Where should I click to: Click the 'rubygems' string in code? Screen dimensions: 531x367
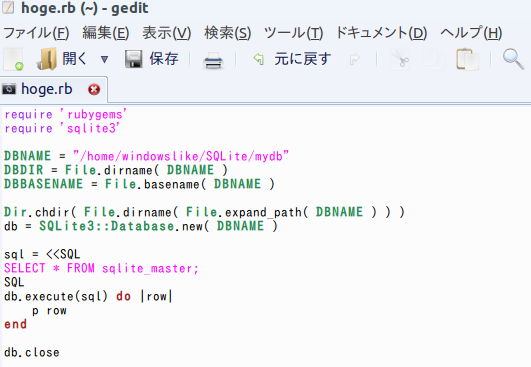pos(93,114)
